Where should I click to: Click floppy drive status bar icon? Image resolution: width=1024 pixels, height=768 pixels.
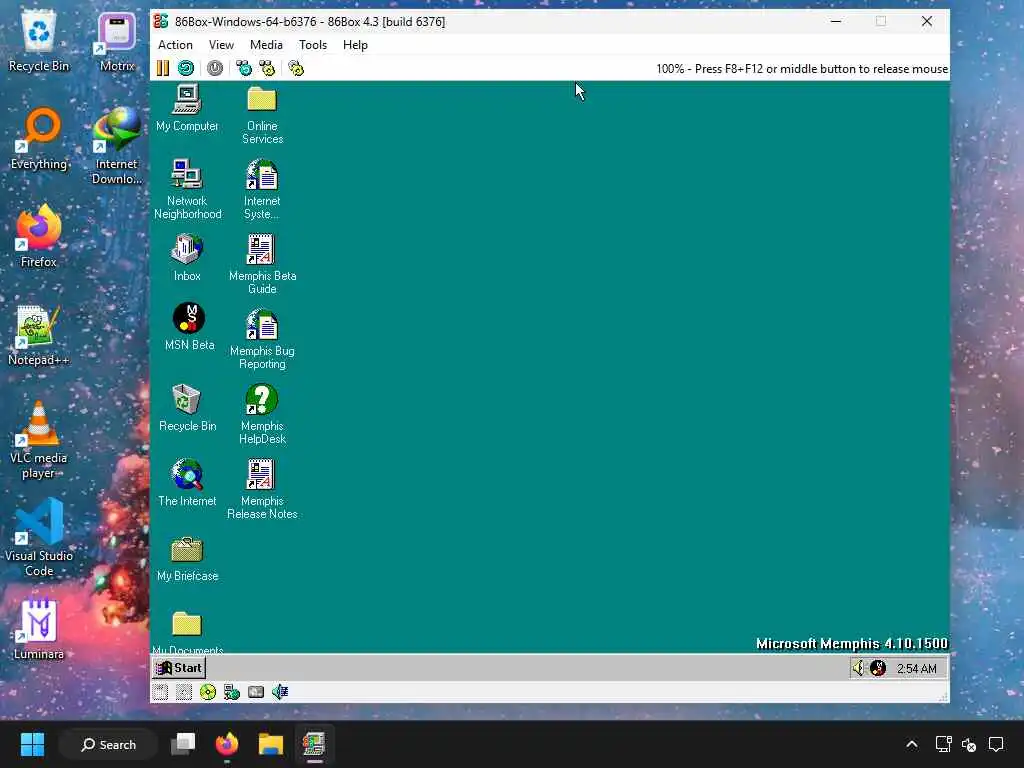(161, 692)
